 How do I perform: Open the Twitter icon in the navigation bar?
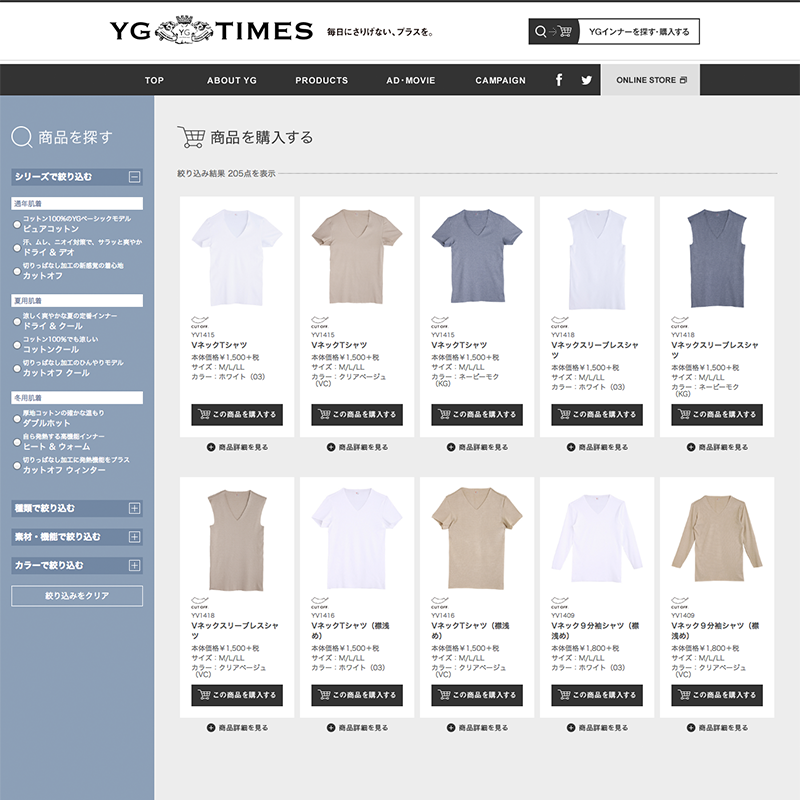pos(584,80)
